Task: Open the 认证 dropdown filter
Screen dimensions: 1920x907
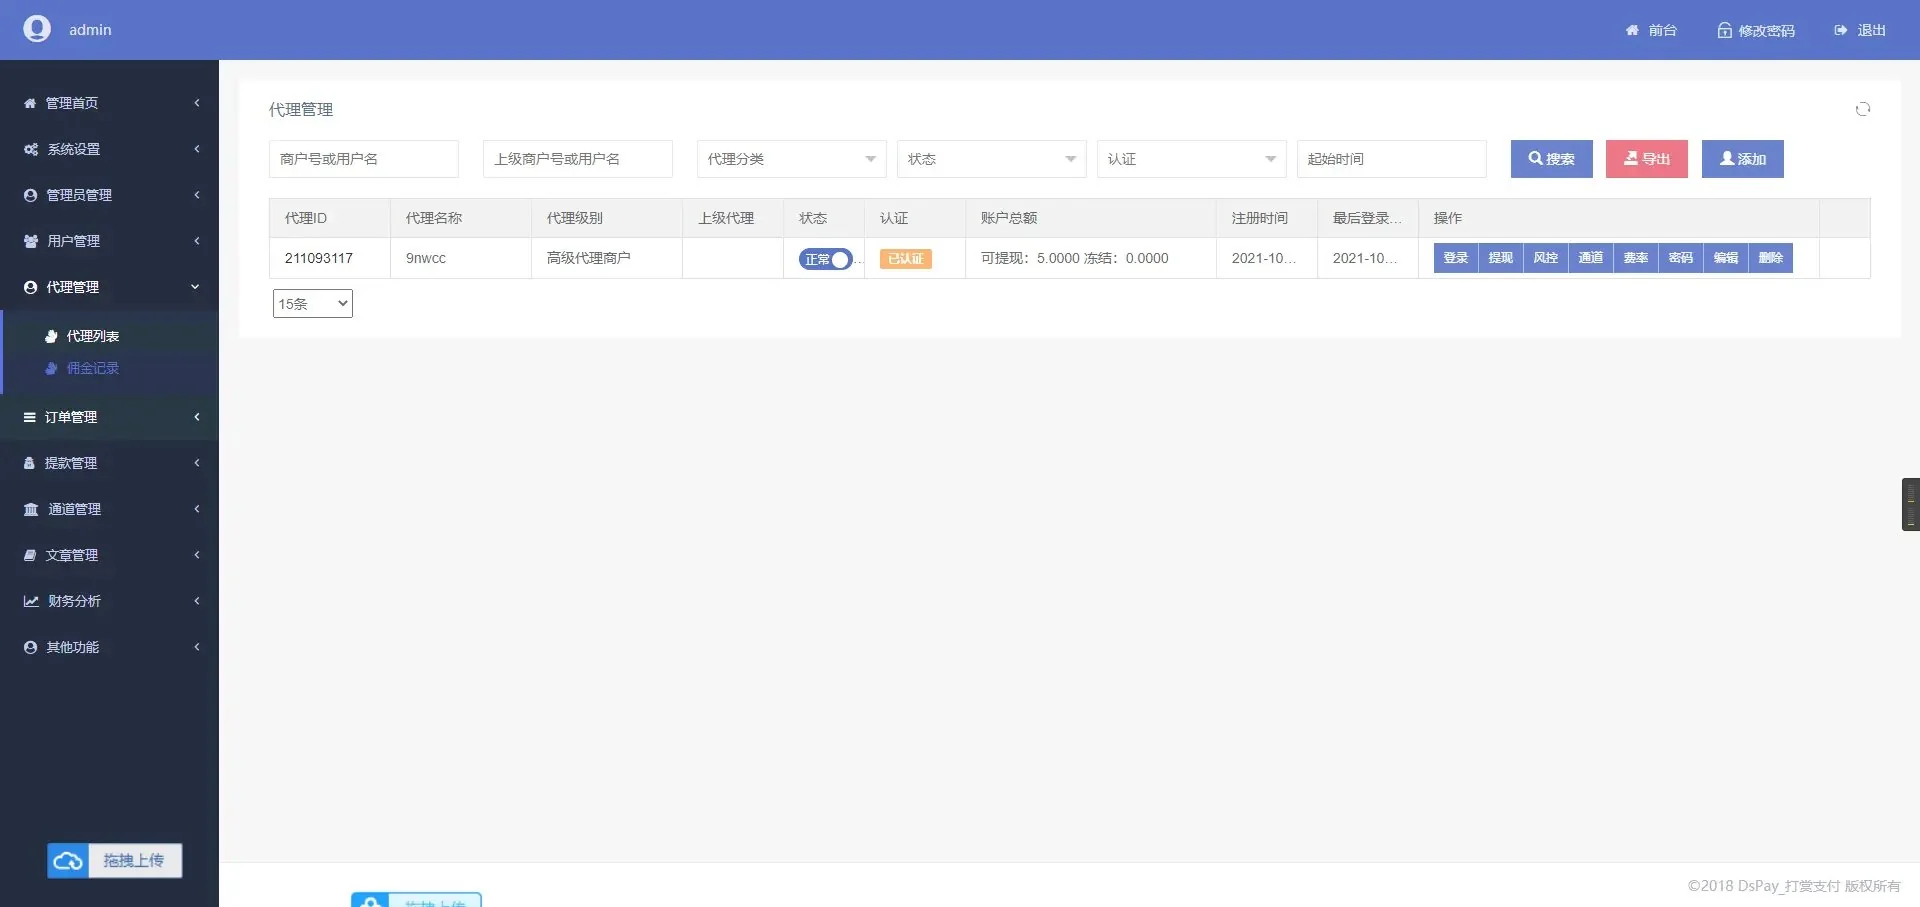Action: pyautogui.click(x=1191, y=159)
